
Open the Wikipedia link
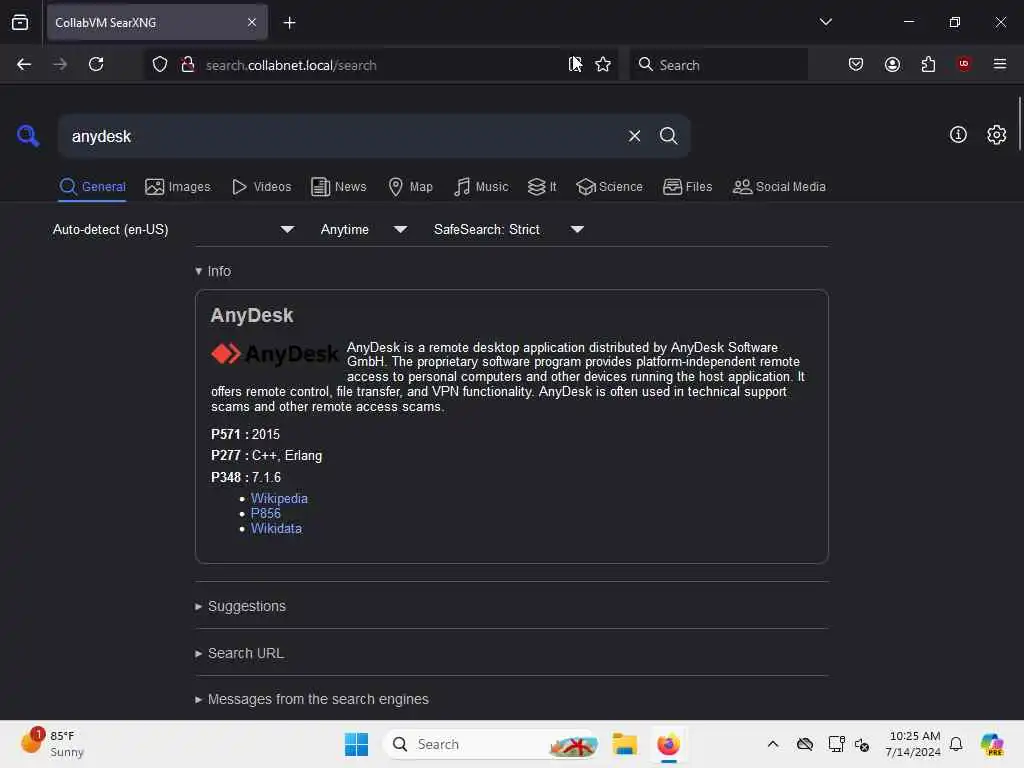[x=279, y=498]
